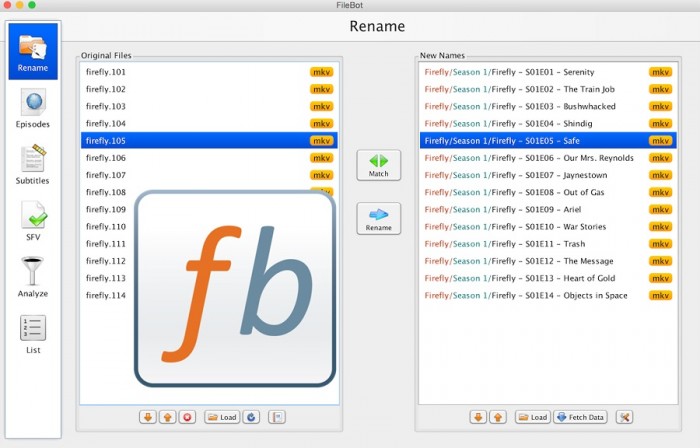Viewport: 700px width, 448px height.
Task: Select the S01E14 - Objects in Space entry
Action: [x=548, y=295]
